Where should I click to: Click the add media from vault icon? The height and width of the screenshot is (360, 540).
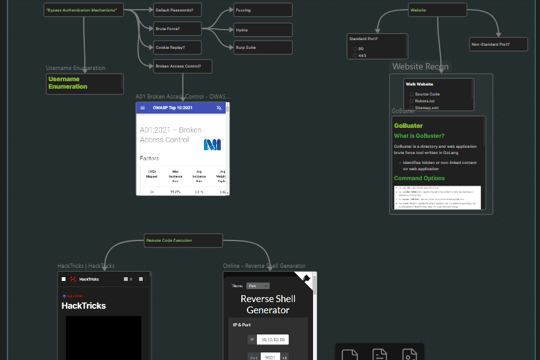pyautogui.click(x=409, y=355)
